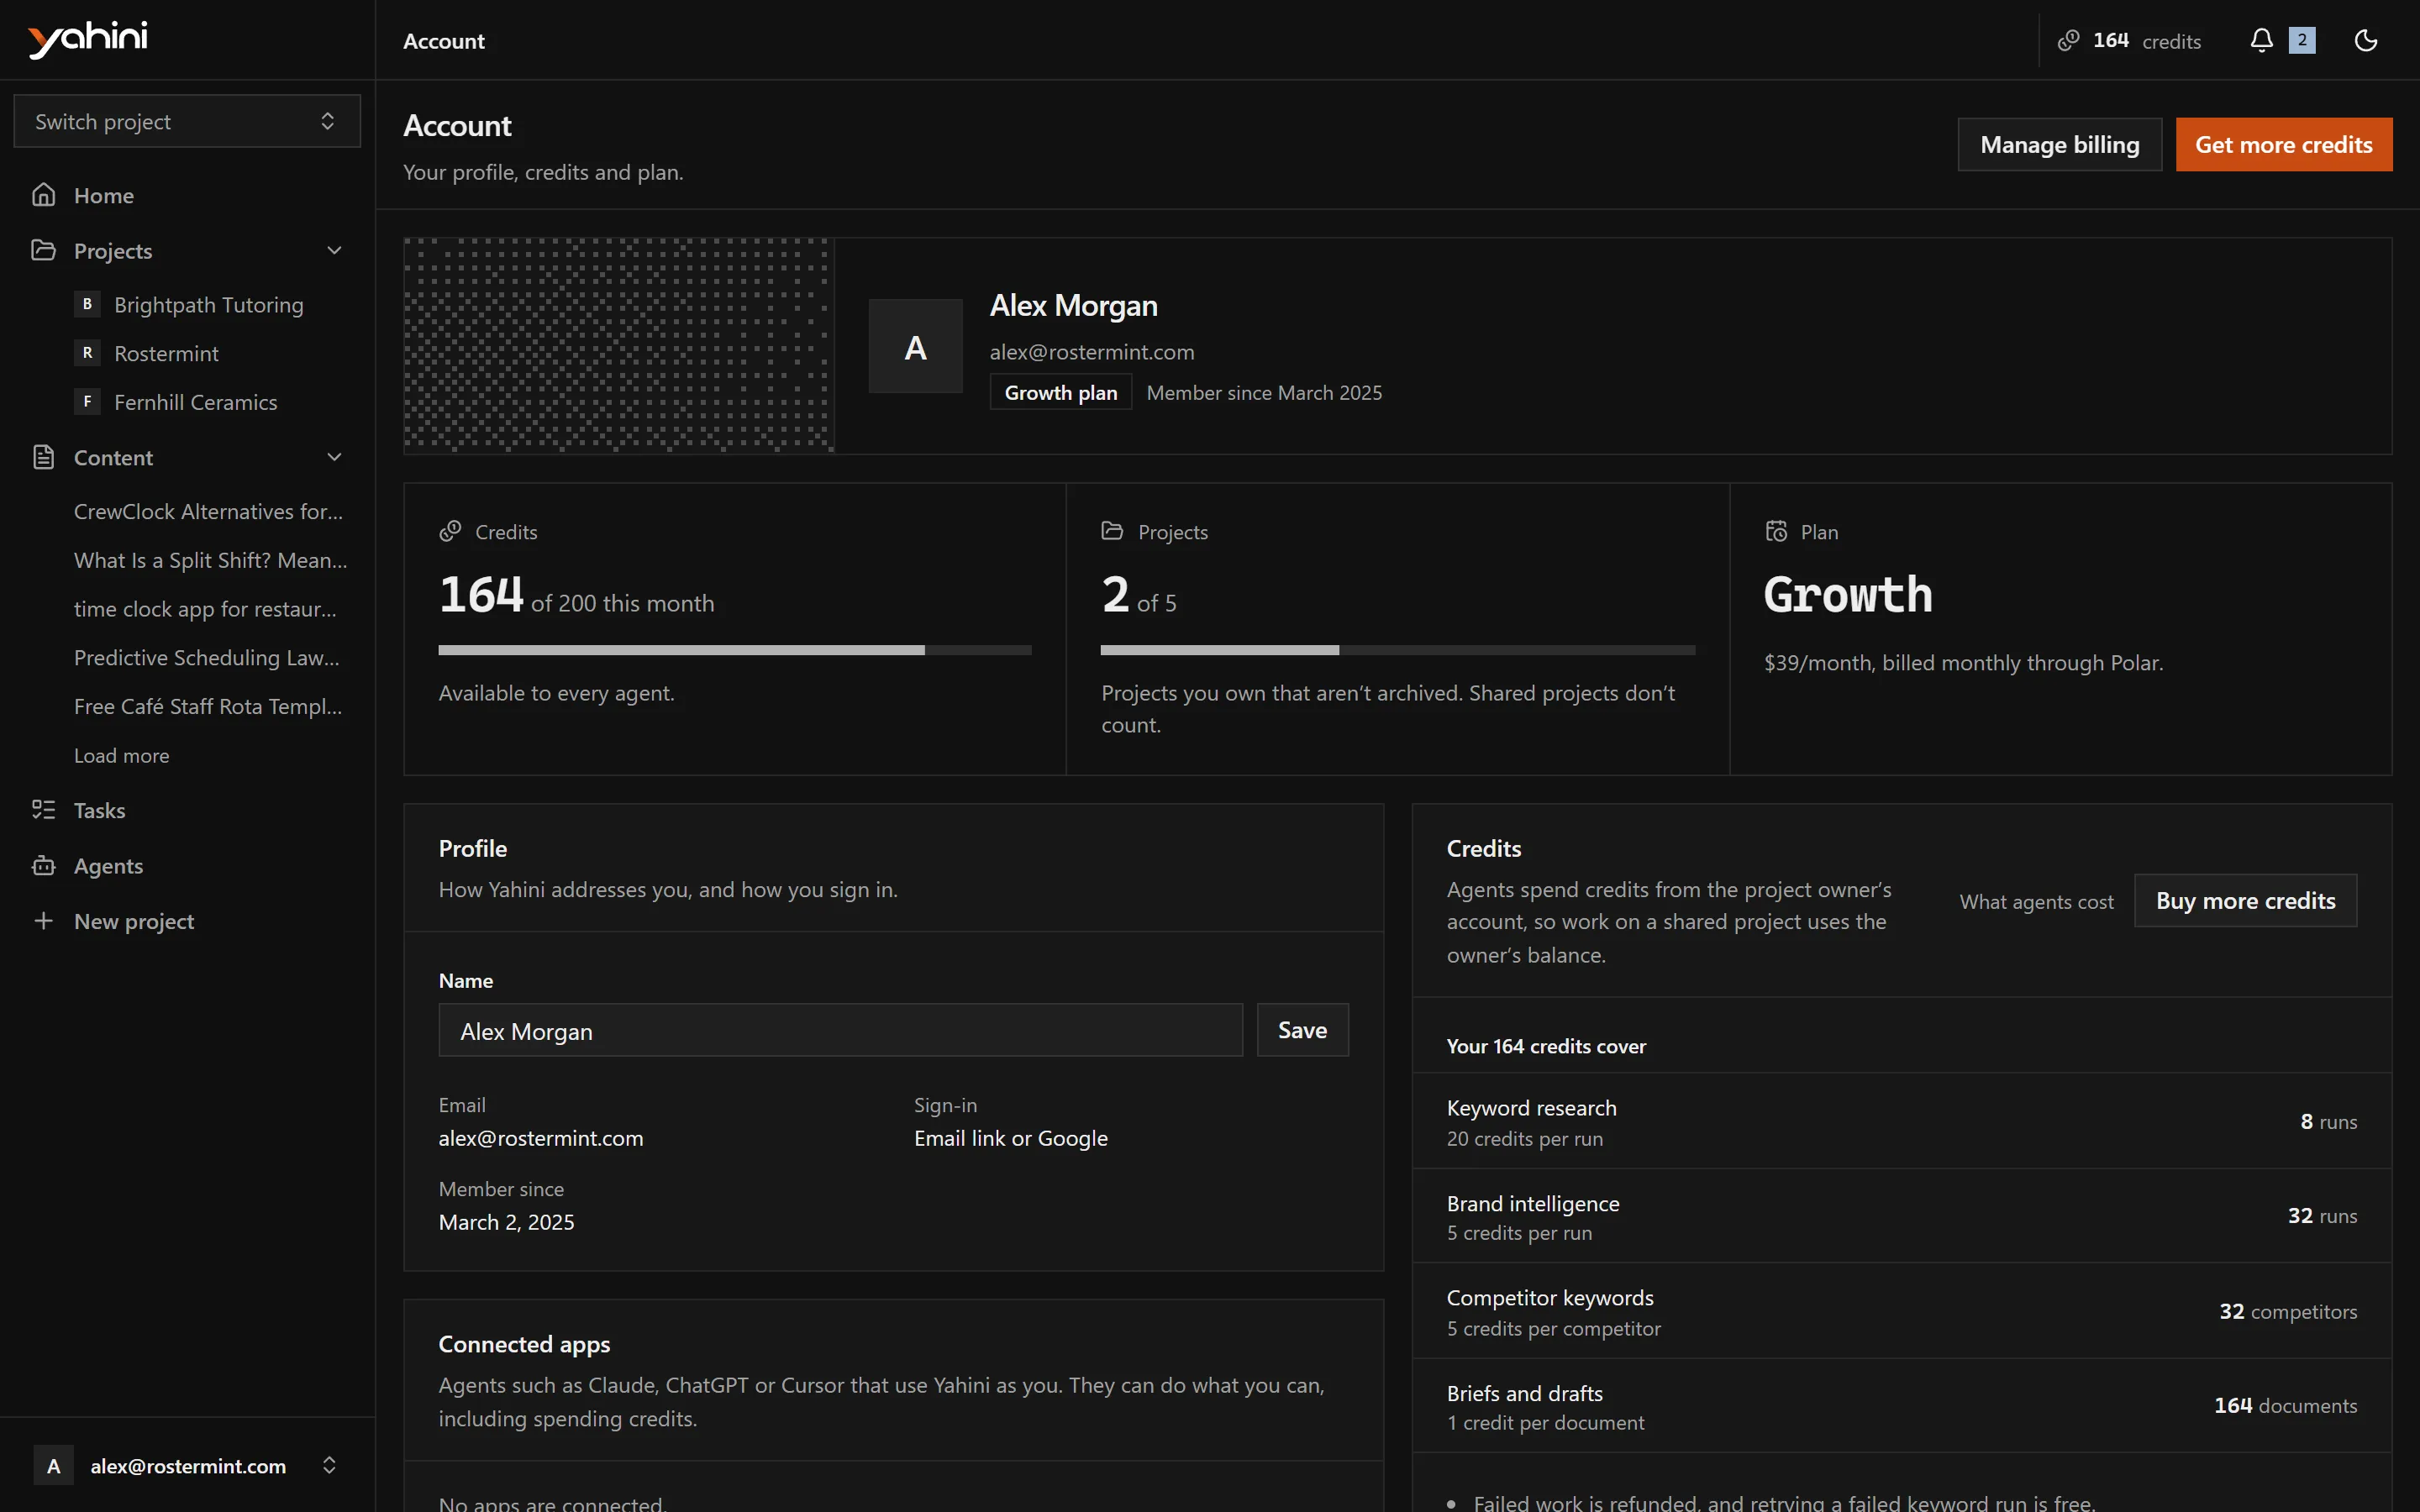Click the Brand intelligence credits row

click(x=1901, y=1216)
